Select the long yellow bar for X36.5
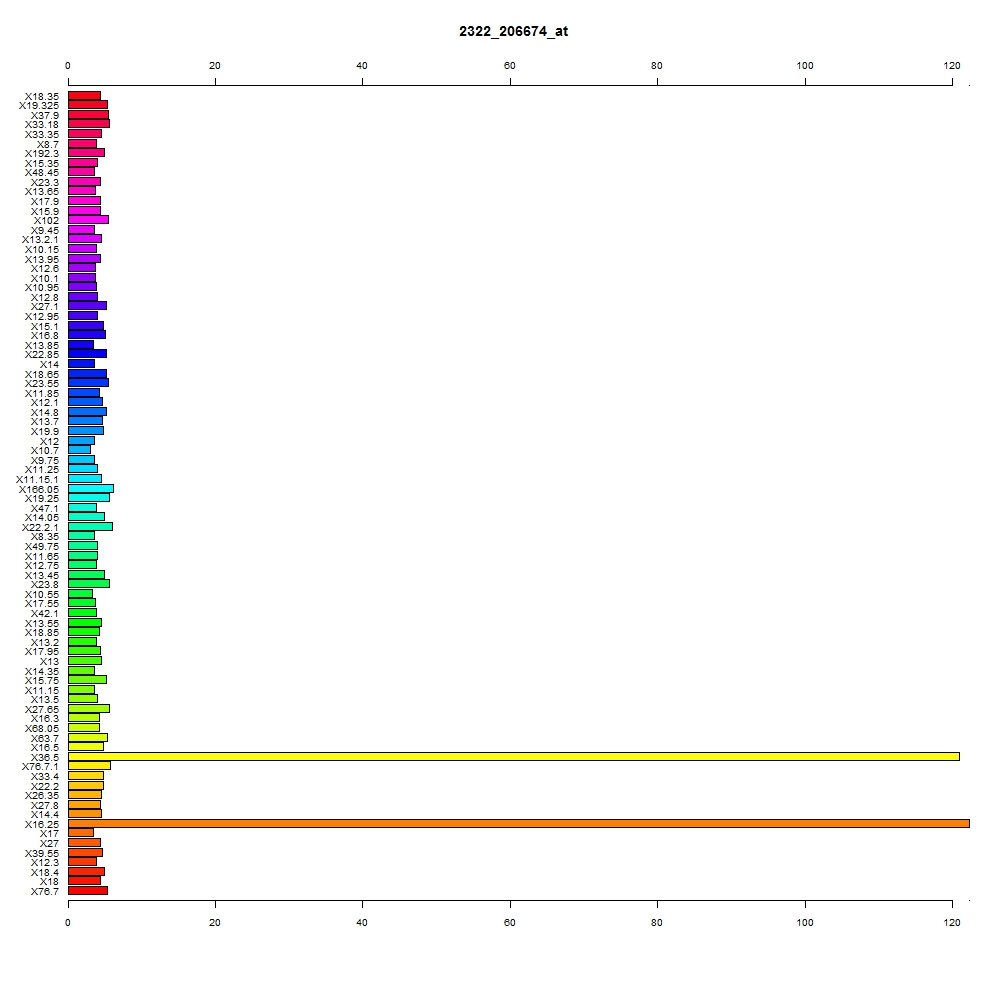The height and width of the screenshot is (1000, 1000). point(514,756)
